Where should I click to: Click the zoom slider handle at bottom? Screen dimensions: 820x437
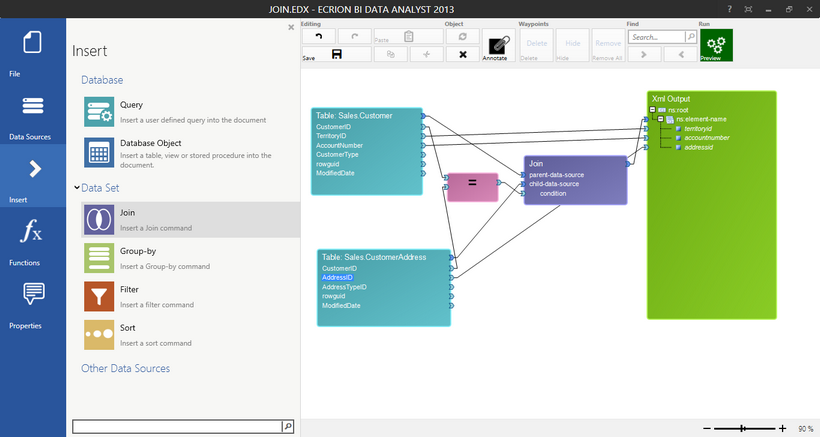pyautogui.click(x=742, y=428)
